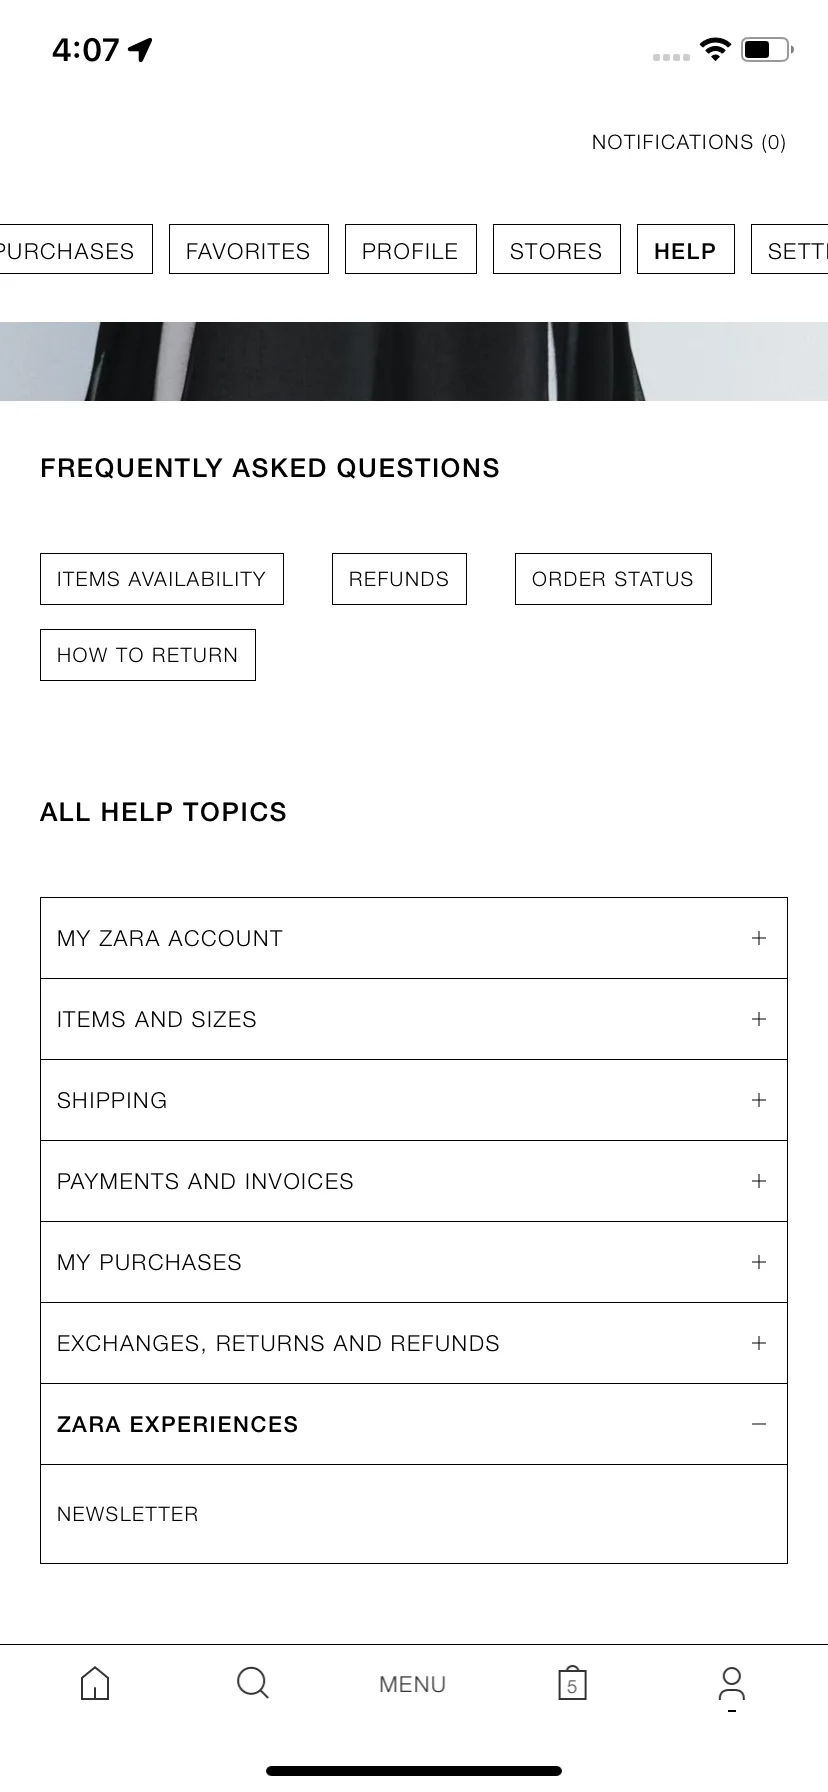This screenshot has height=1792, width=828.
Task: Expand My Purchases help topic
Action: click(414, 1262)
